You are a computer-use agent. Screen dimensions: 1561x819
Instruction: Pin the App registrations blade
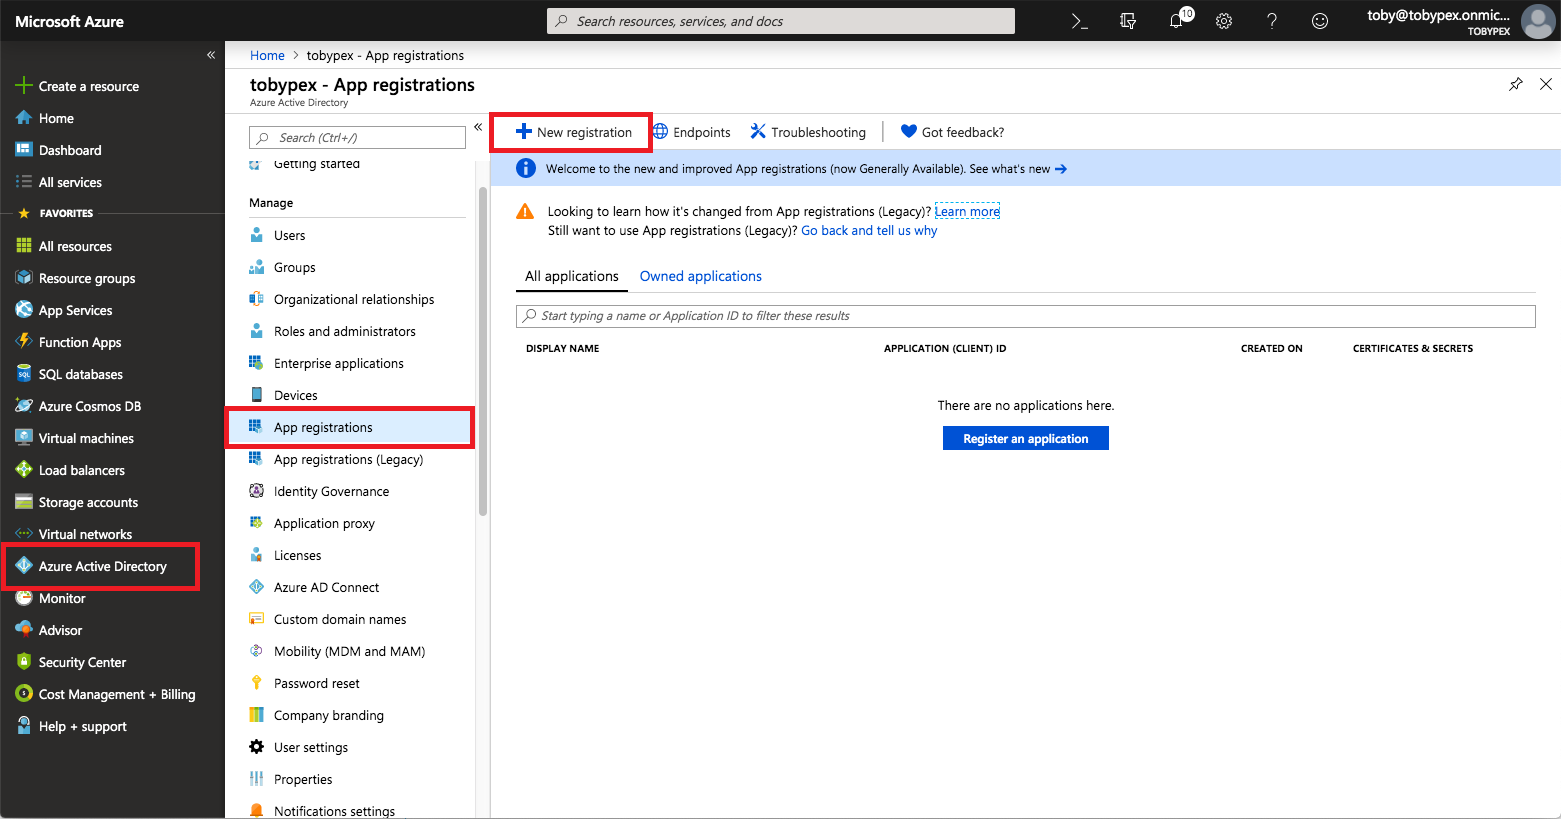pyautogui.click(x=1516, y=84)
